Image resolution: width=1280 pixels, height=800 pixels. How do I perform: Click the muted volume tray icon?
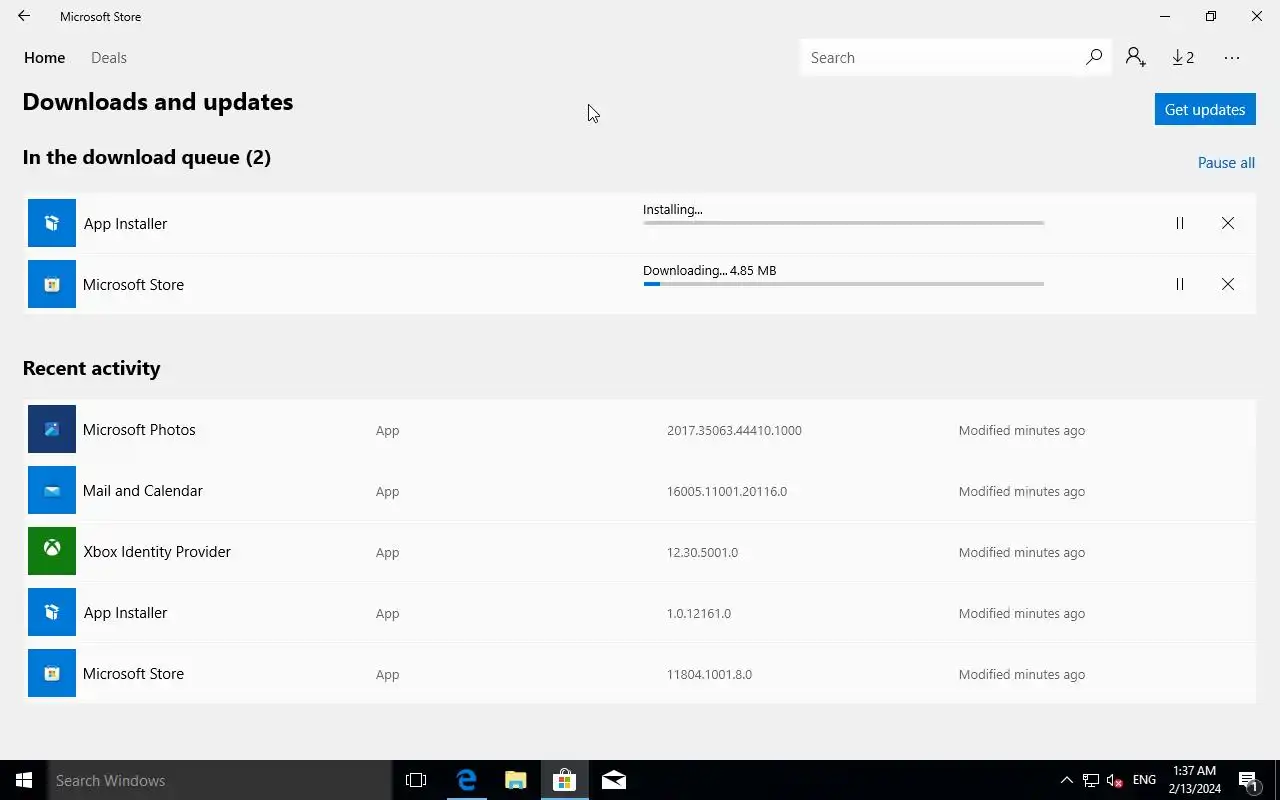pyautogui.click(x=1115, y=780)
